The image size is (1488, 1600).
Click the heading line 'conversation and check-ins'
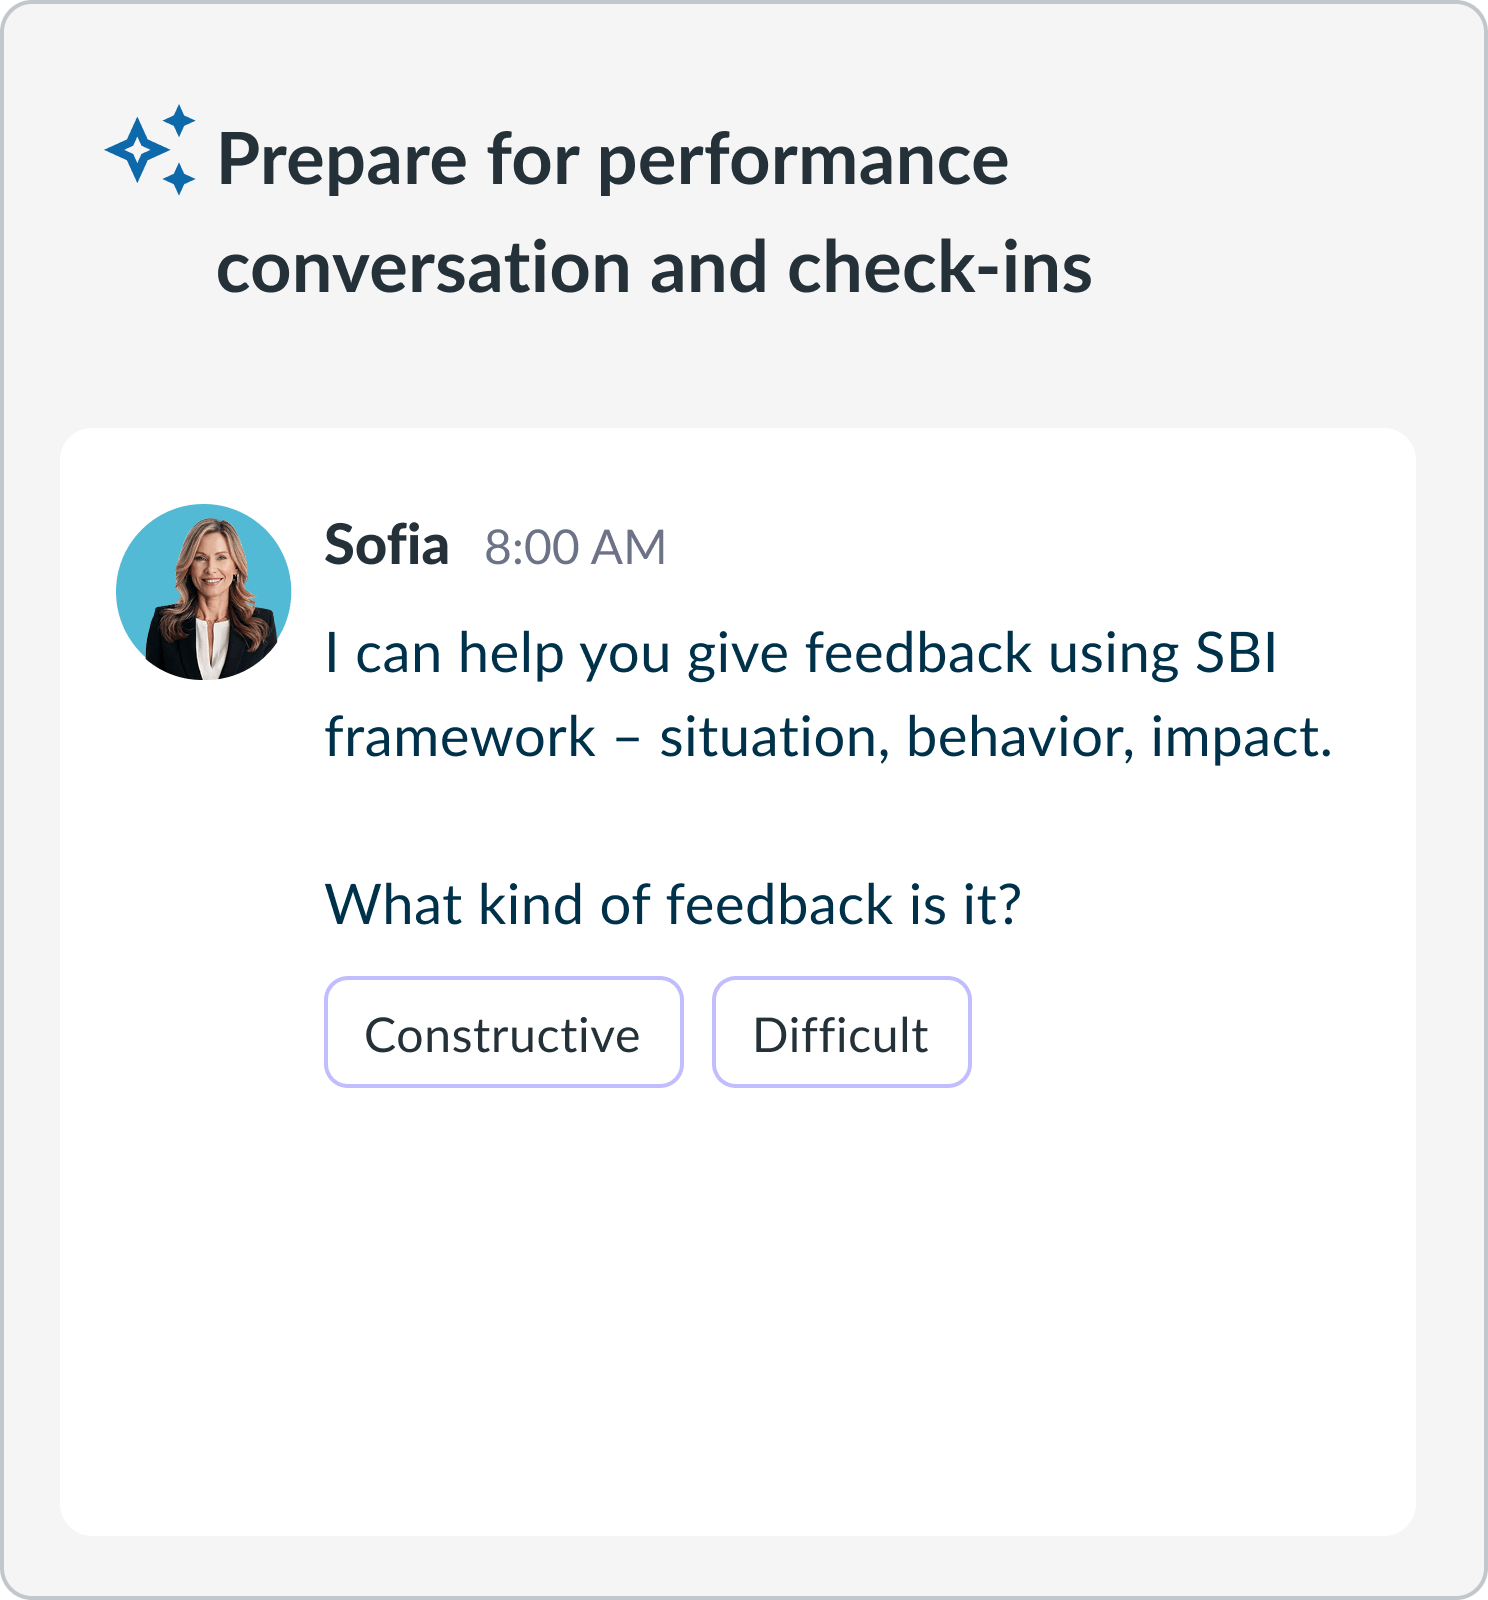pyautogui.click(x=654, y=268)
